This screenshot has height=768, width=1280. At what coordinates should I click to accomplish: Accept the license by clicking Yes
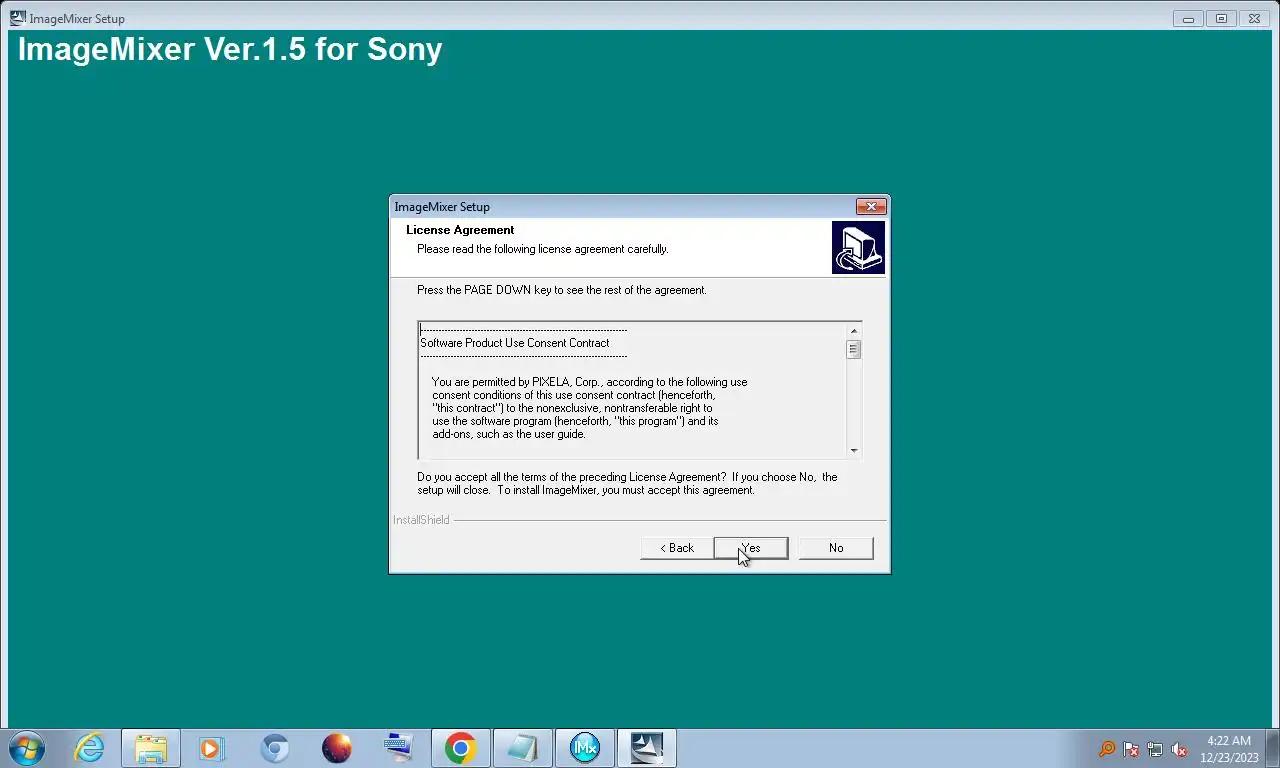[751, 548]
